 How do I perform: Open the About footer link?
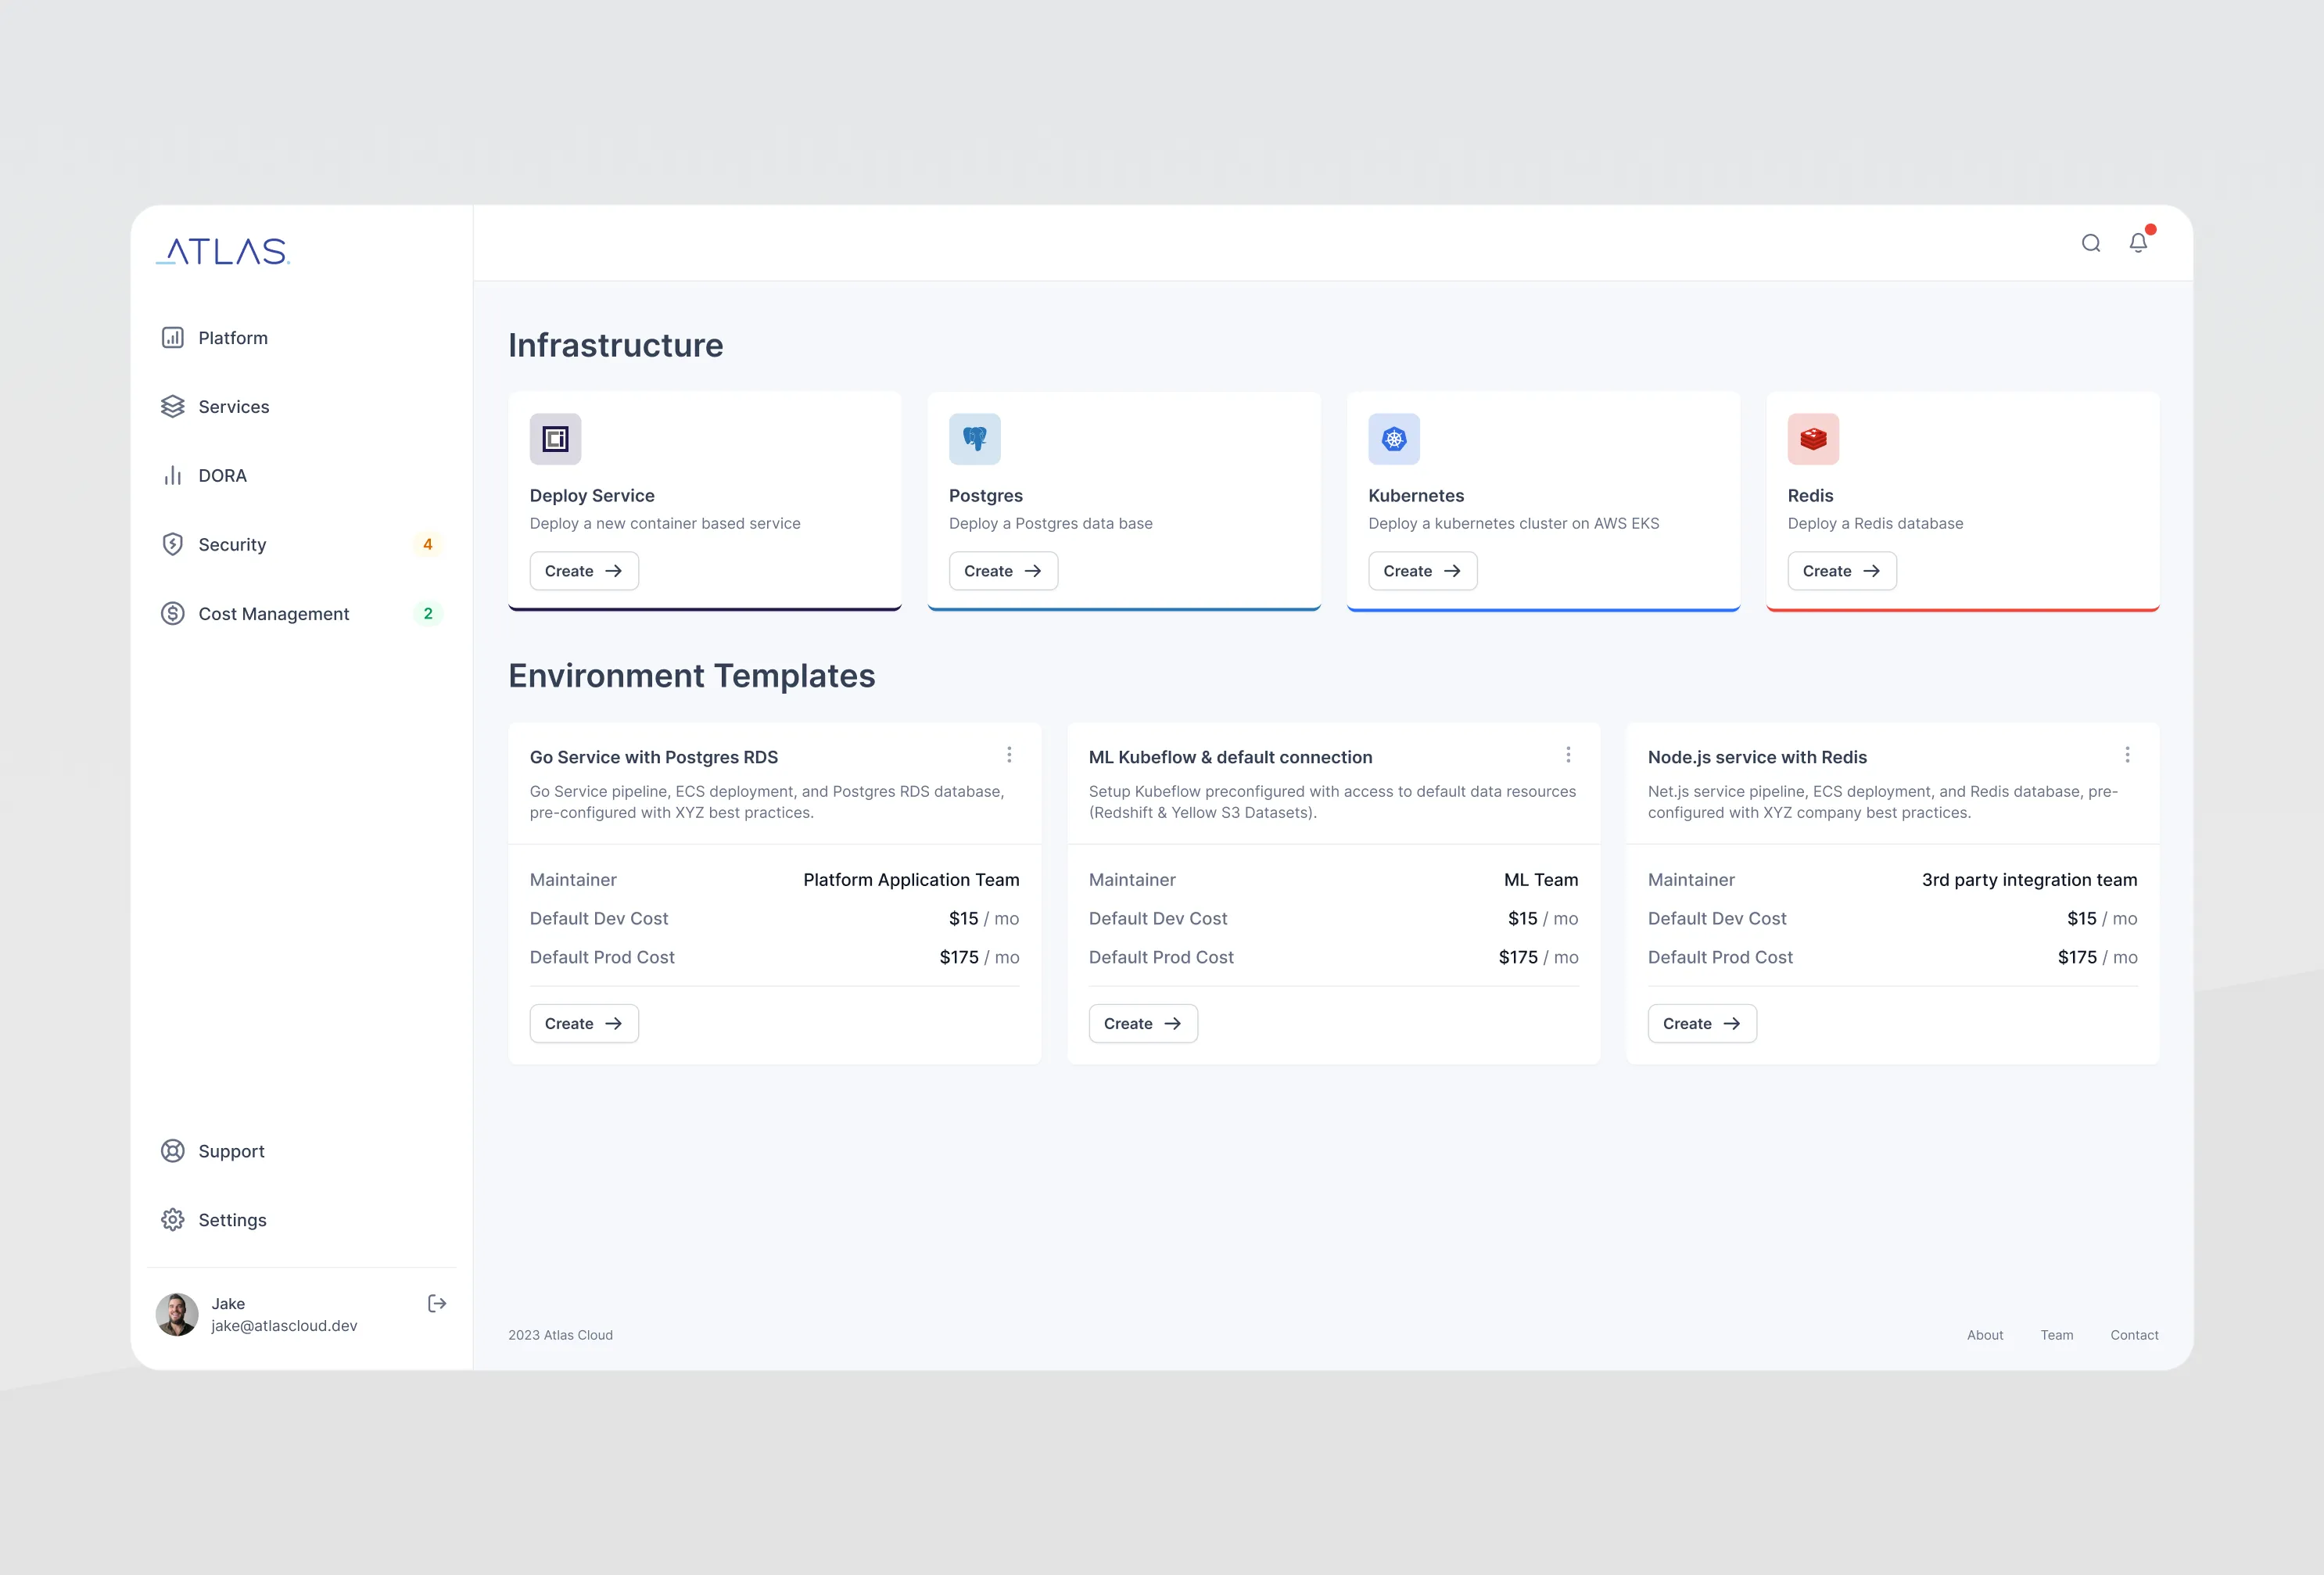pyautogui.click(x=1985, y=1335)
